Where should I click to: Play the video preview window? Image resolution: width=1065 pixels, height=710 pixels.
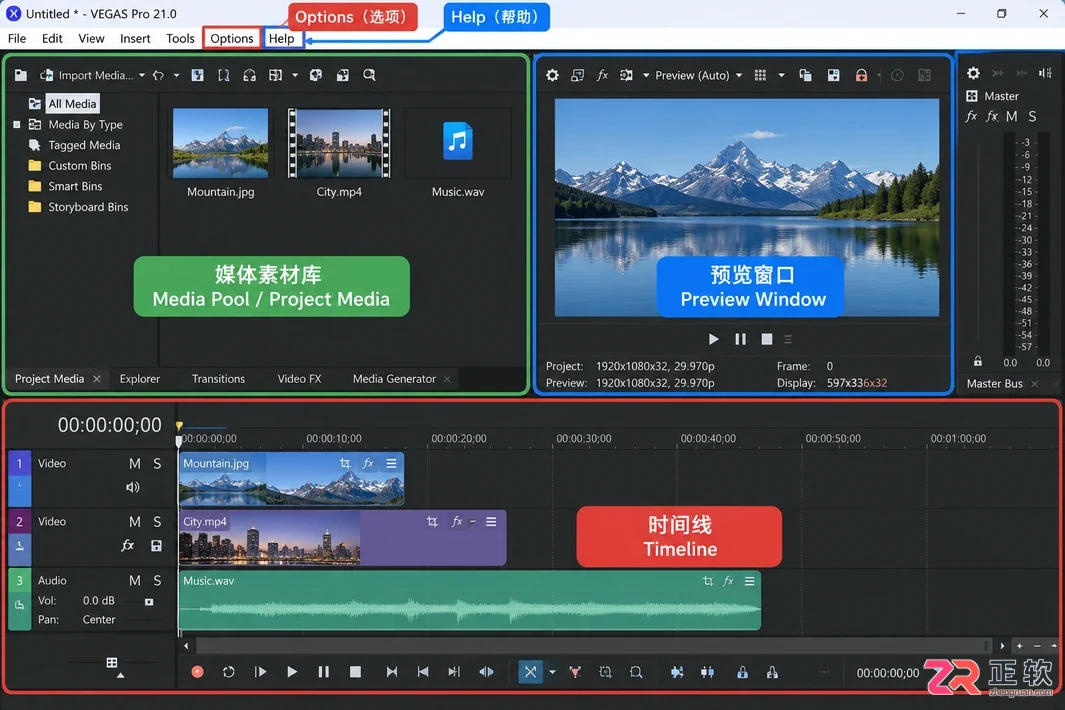(x=713, y=339)
